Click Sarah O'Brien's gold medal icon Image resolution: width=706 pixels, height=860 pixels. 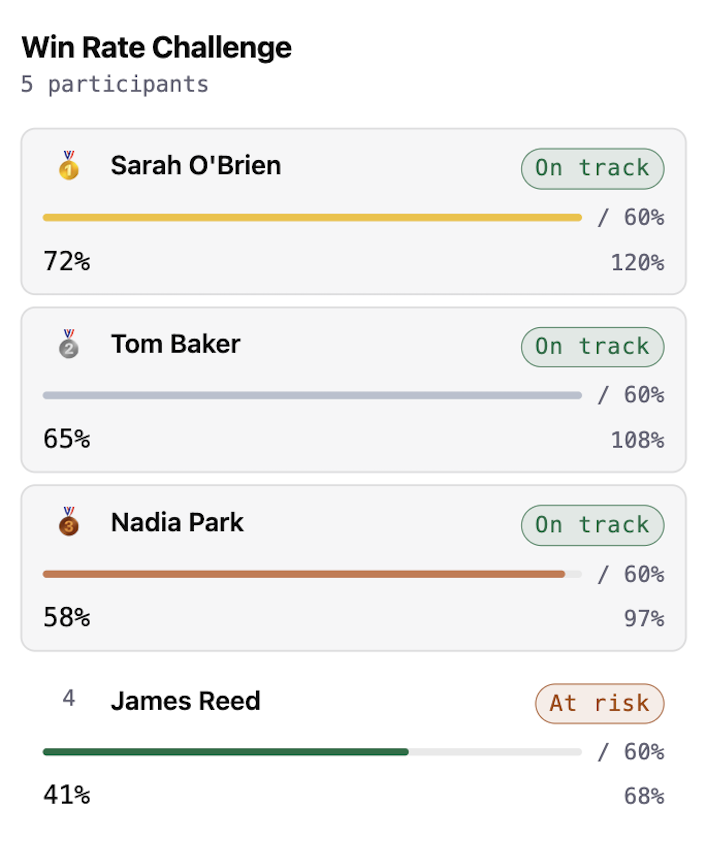pyautogui.click(x=68, y=166)
